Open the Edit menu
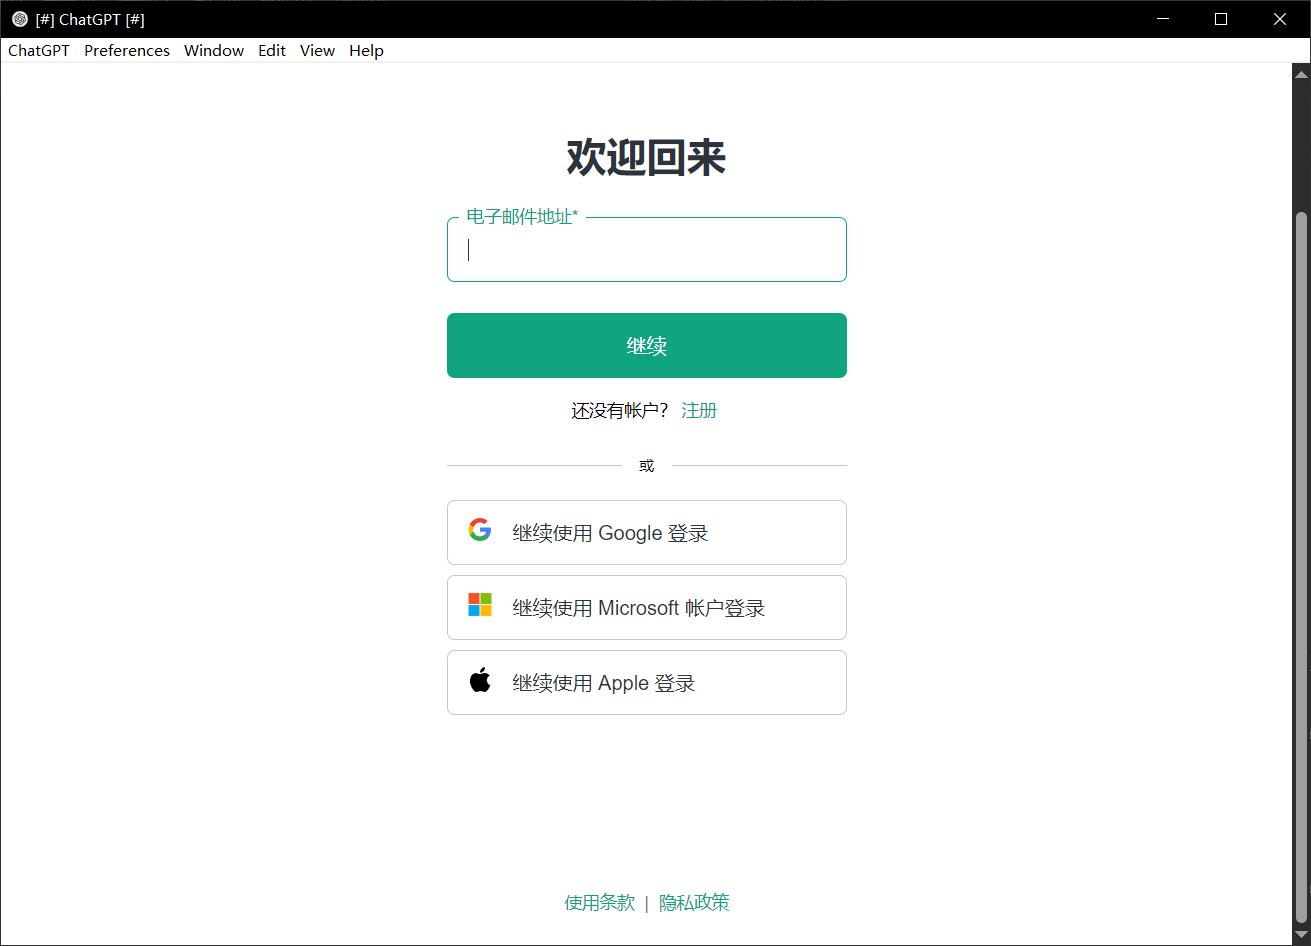The width and height of the screenshot is (1311, 946). point(272,51)
